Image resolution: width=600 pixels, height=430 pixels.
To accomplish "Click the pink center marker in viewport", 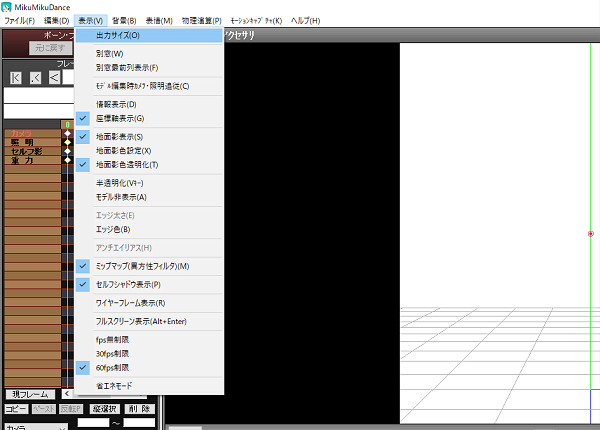I will [x=591, y=234].
